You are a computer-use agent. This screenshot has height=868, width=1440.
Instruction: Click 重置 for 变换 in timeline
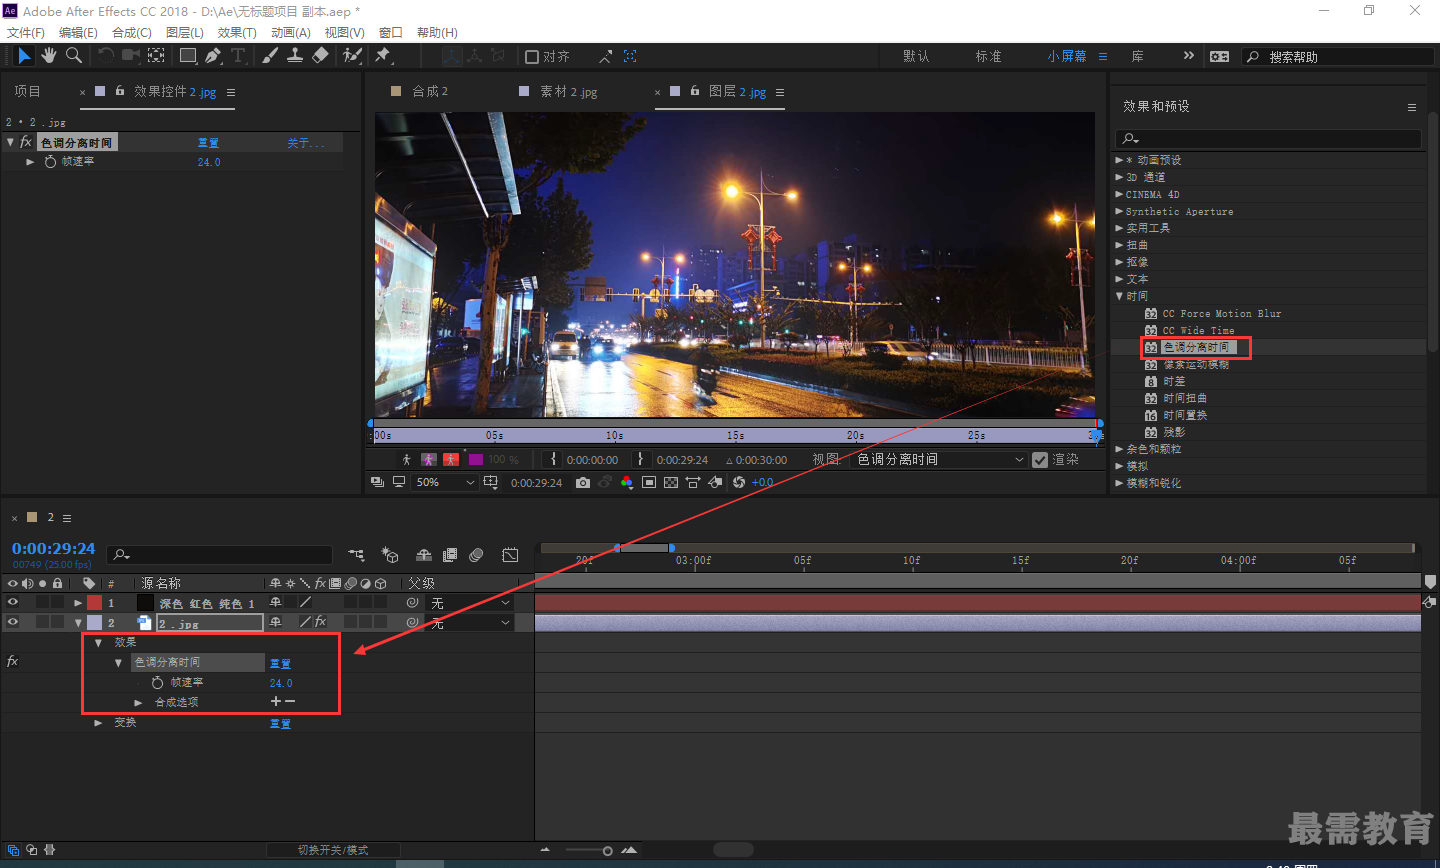click(280, 723)
